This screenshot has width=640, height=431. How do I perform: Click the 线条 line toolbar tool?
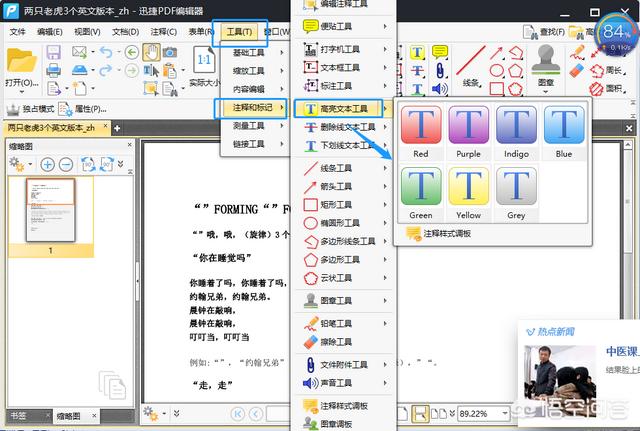click(471, 66)
